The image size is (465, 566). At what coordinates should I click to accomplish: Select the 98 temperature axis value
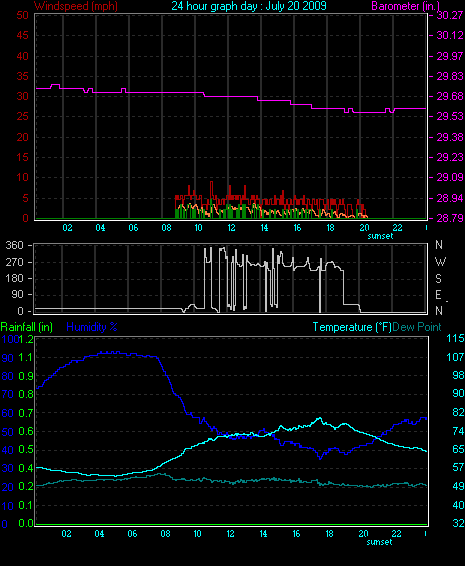point(458,376)
